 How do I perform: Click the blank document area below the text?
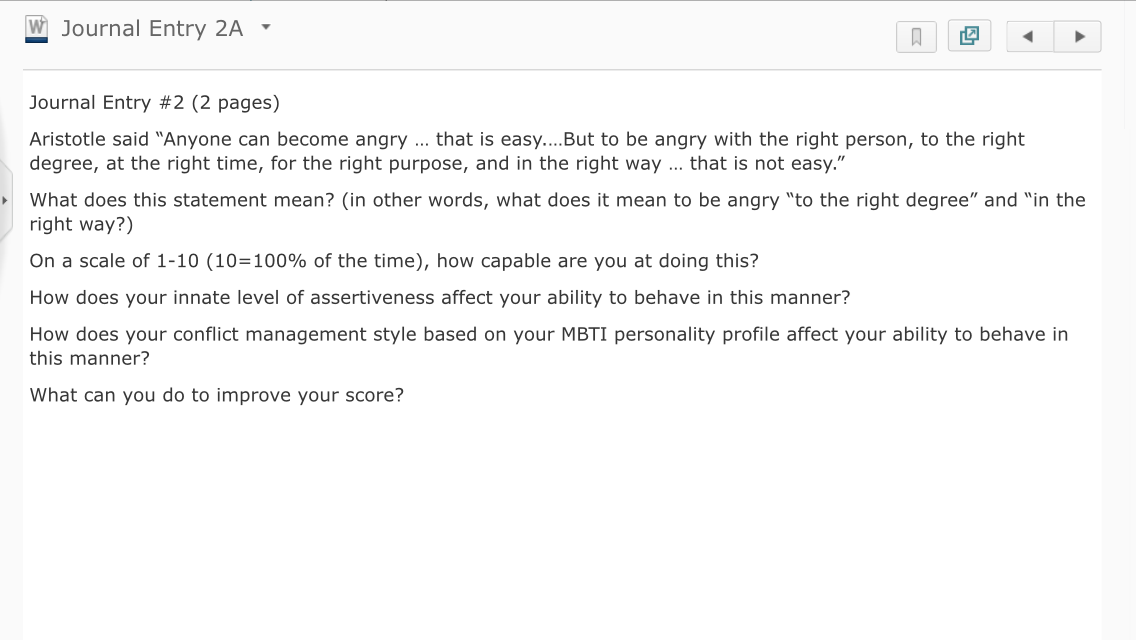562,522
